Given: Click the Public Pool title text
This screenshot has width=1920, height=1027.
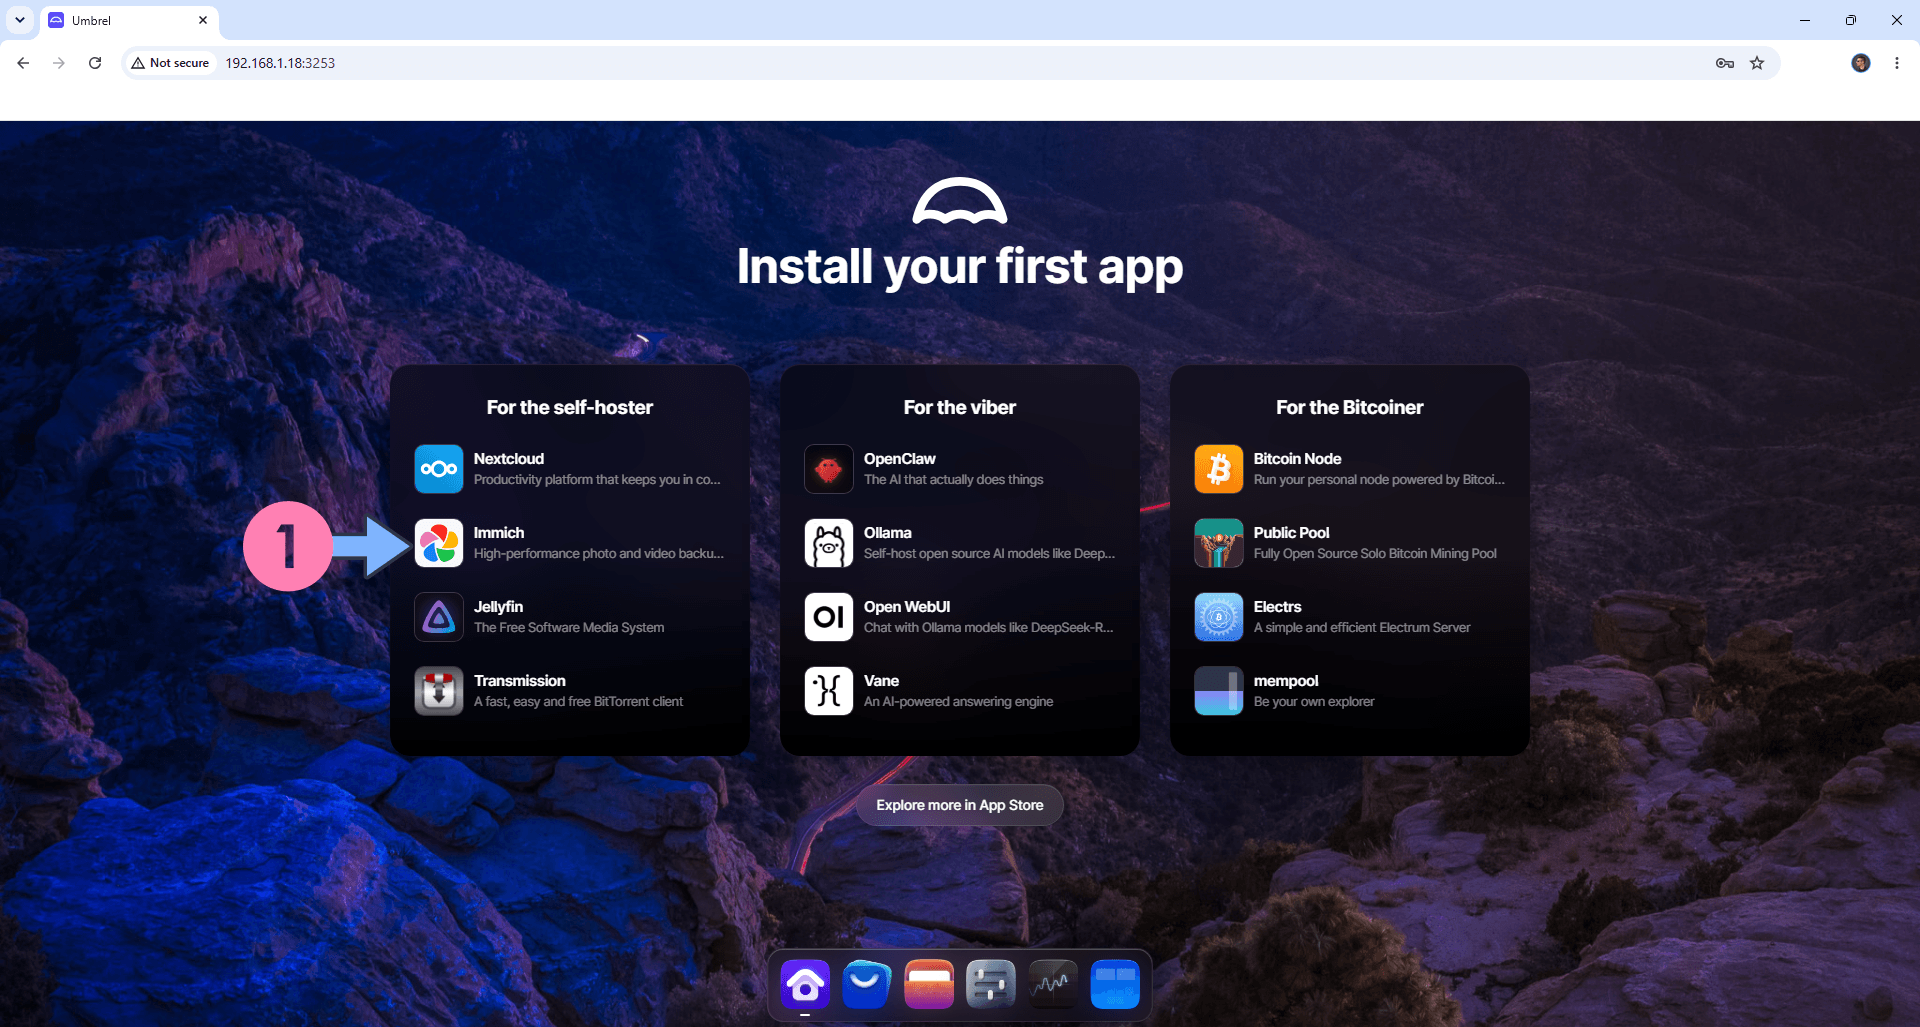Looking at the screenshot, I should click(x=1292, y=533).
